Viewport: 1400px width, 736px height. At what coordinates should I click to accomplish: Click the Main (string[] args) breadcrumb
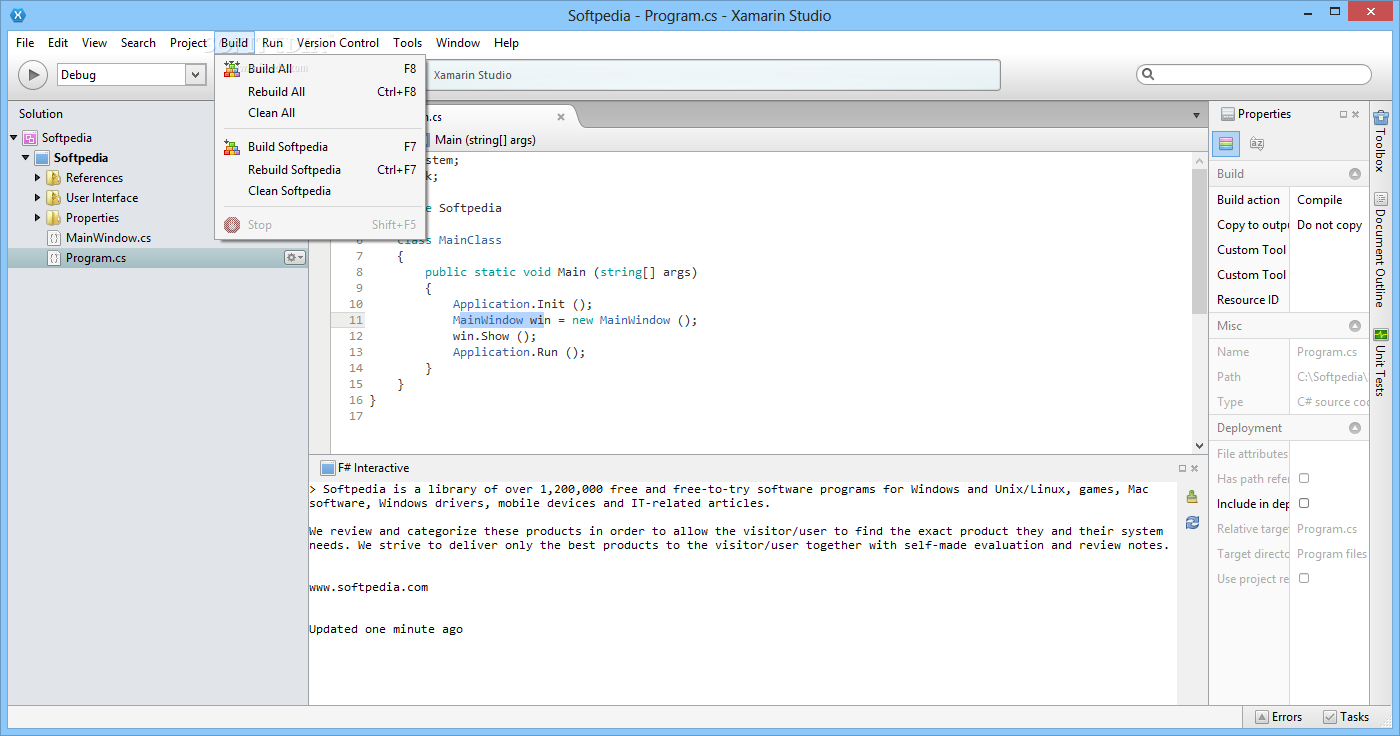[485, 140]
